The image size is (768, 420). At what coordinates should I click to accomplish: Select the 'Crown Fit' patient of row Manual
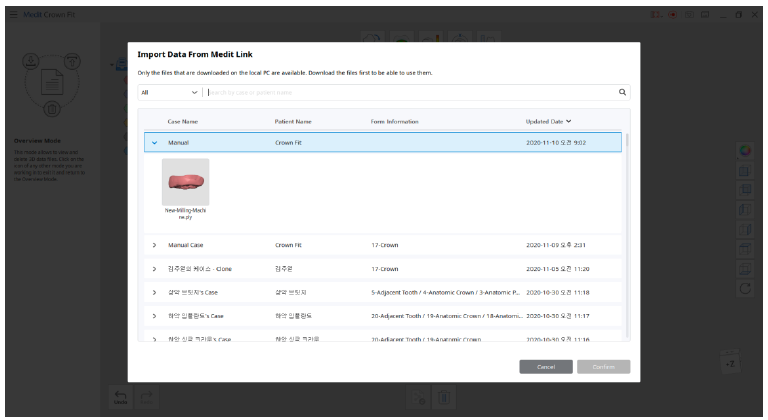point(288,143)
